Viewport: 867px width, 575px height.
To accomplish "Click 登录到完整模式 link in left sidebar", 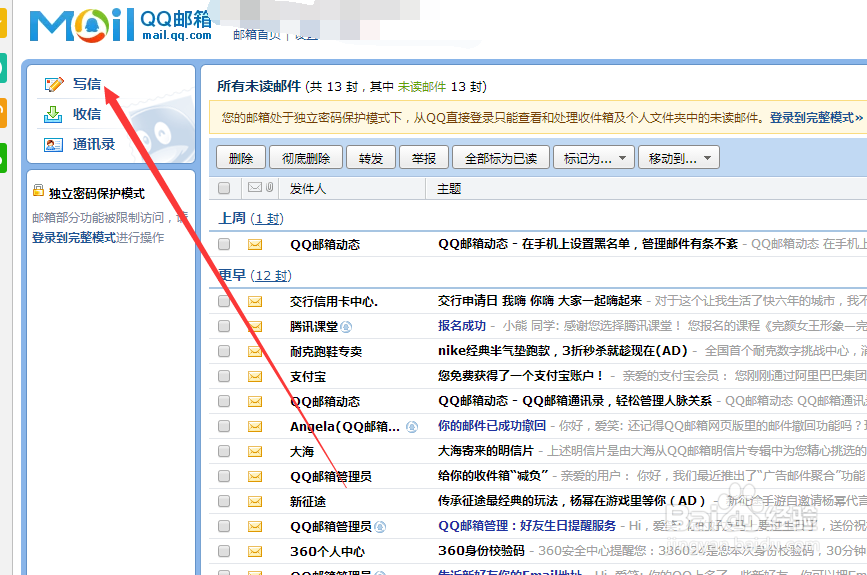I will 74,238.
